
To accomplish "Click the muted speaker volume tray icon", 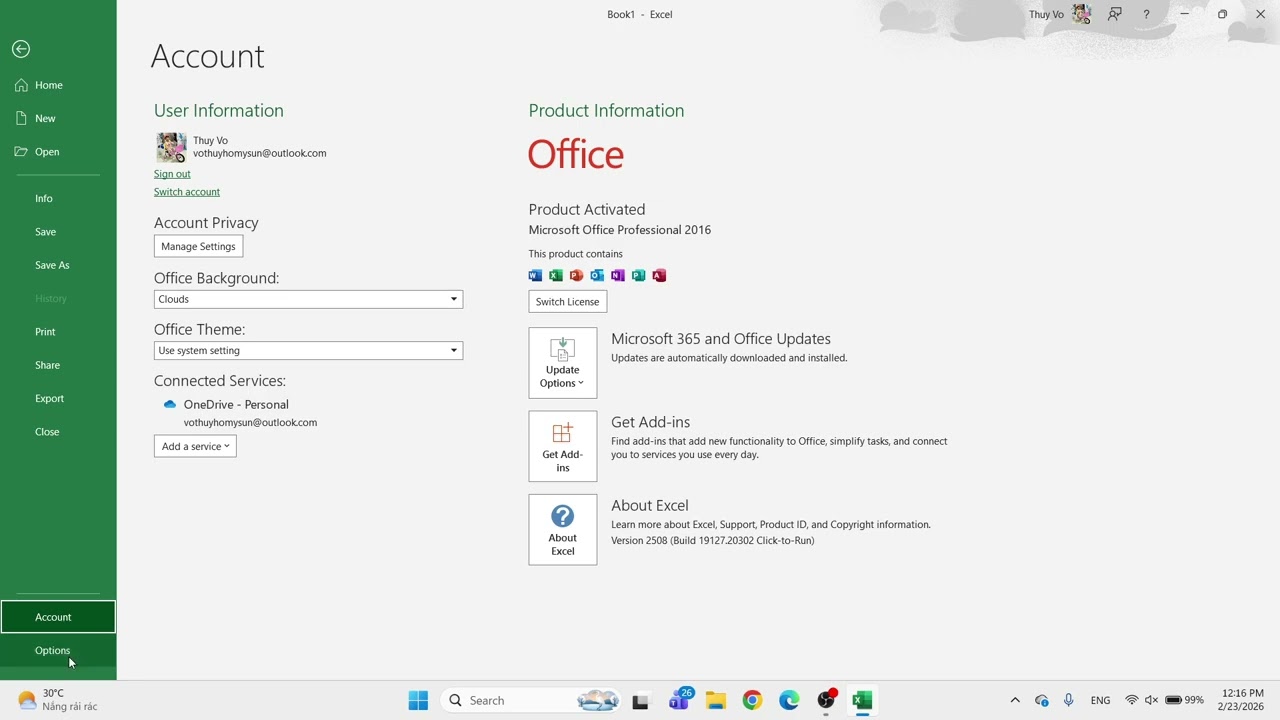I will (1151, 700).
